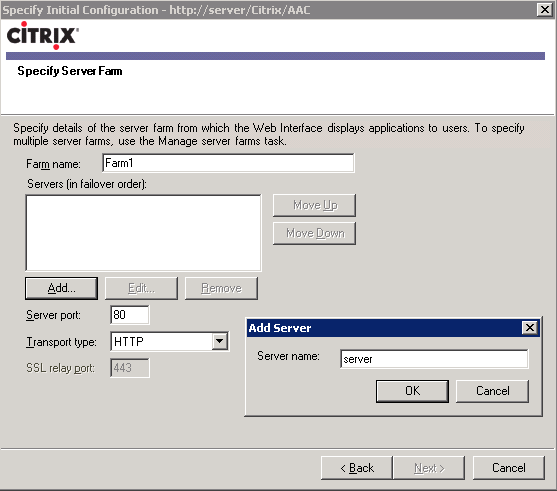Close the Specify Initial Configuration window
Viewport: 557px width, 491px height.
(545, 10)
